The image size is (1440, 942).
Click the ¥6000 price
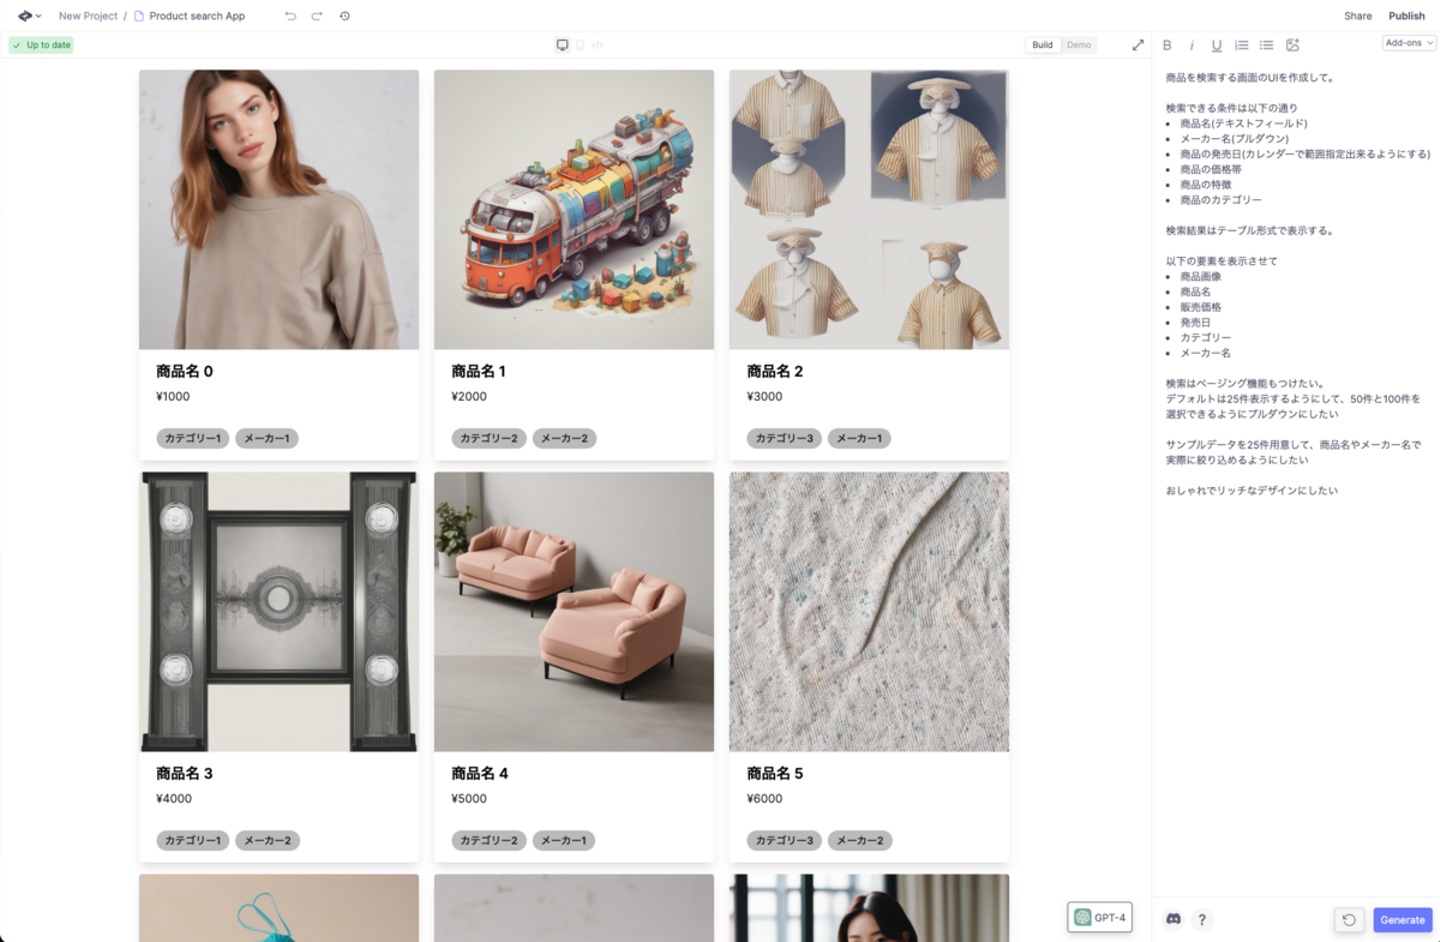[765, 798]
